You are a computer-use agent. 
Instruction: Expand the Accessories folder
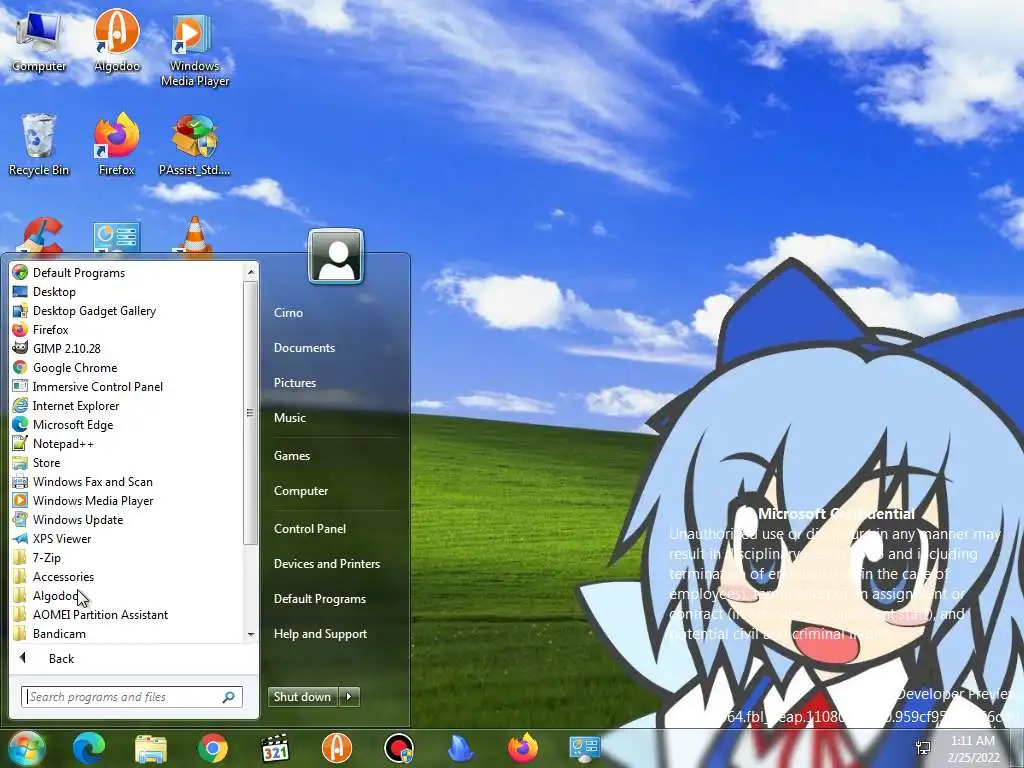click(x=127, y=576)
